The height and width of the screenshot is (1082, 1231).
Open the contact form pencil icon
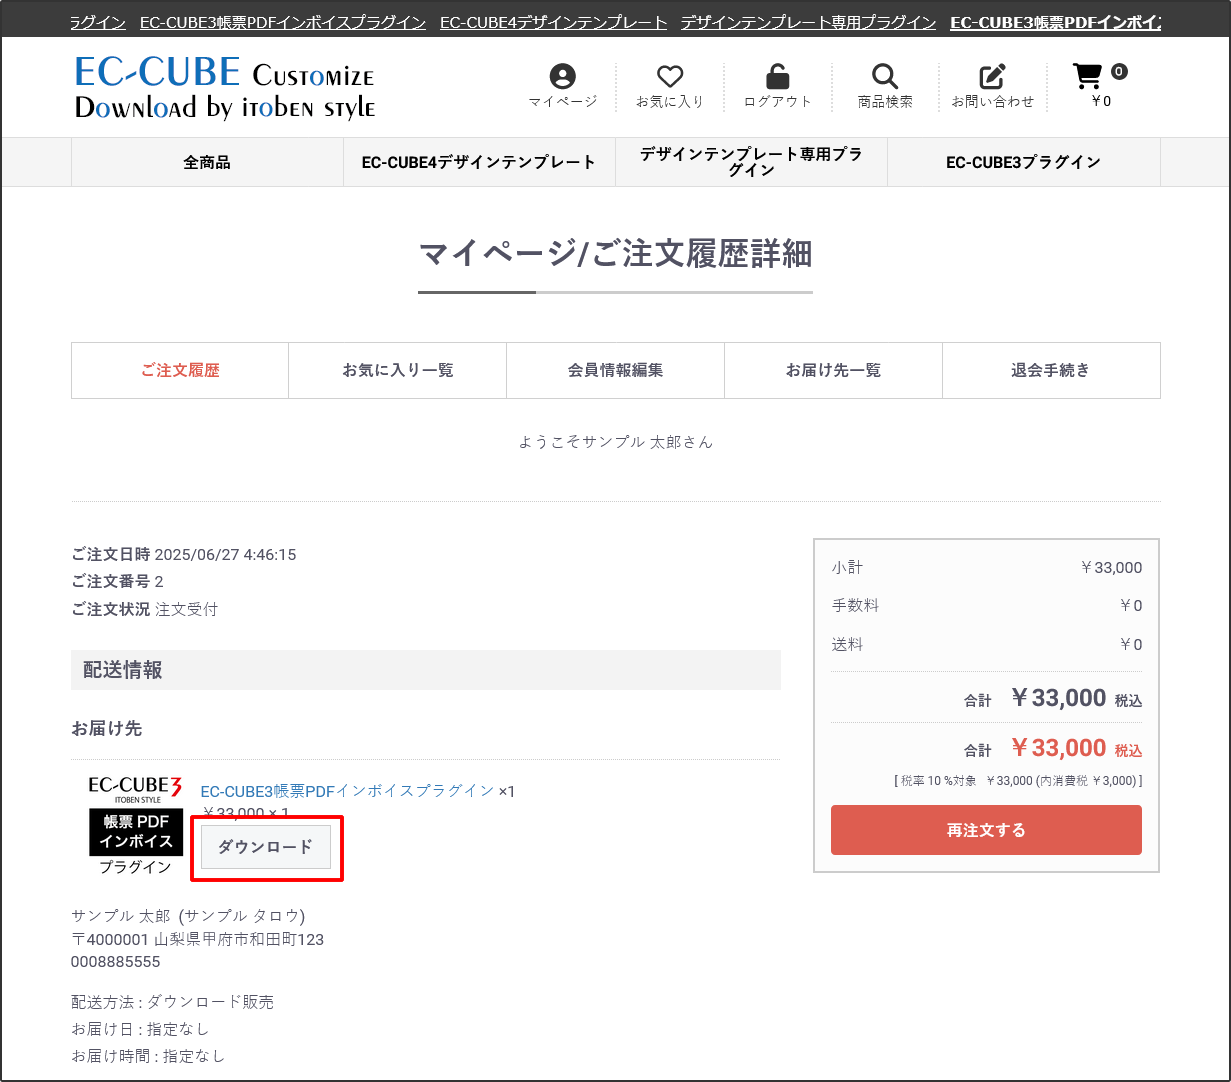[992, 76]
